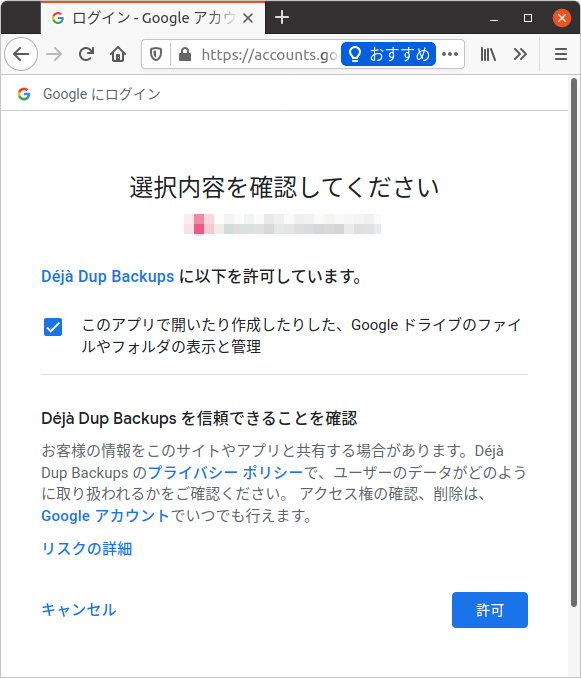
Task: Click the 許可 allow button
Action: coord(490,610)
